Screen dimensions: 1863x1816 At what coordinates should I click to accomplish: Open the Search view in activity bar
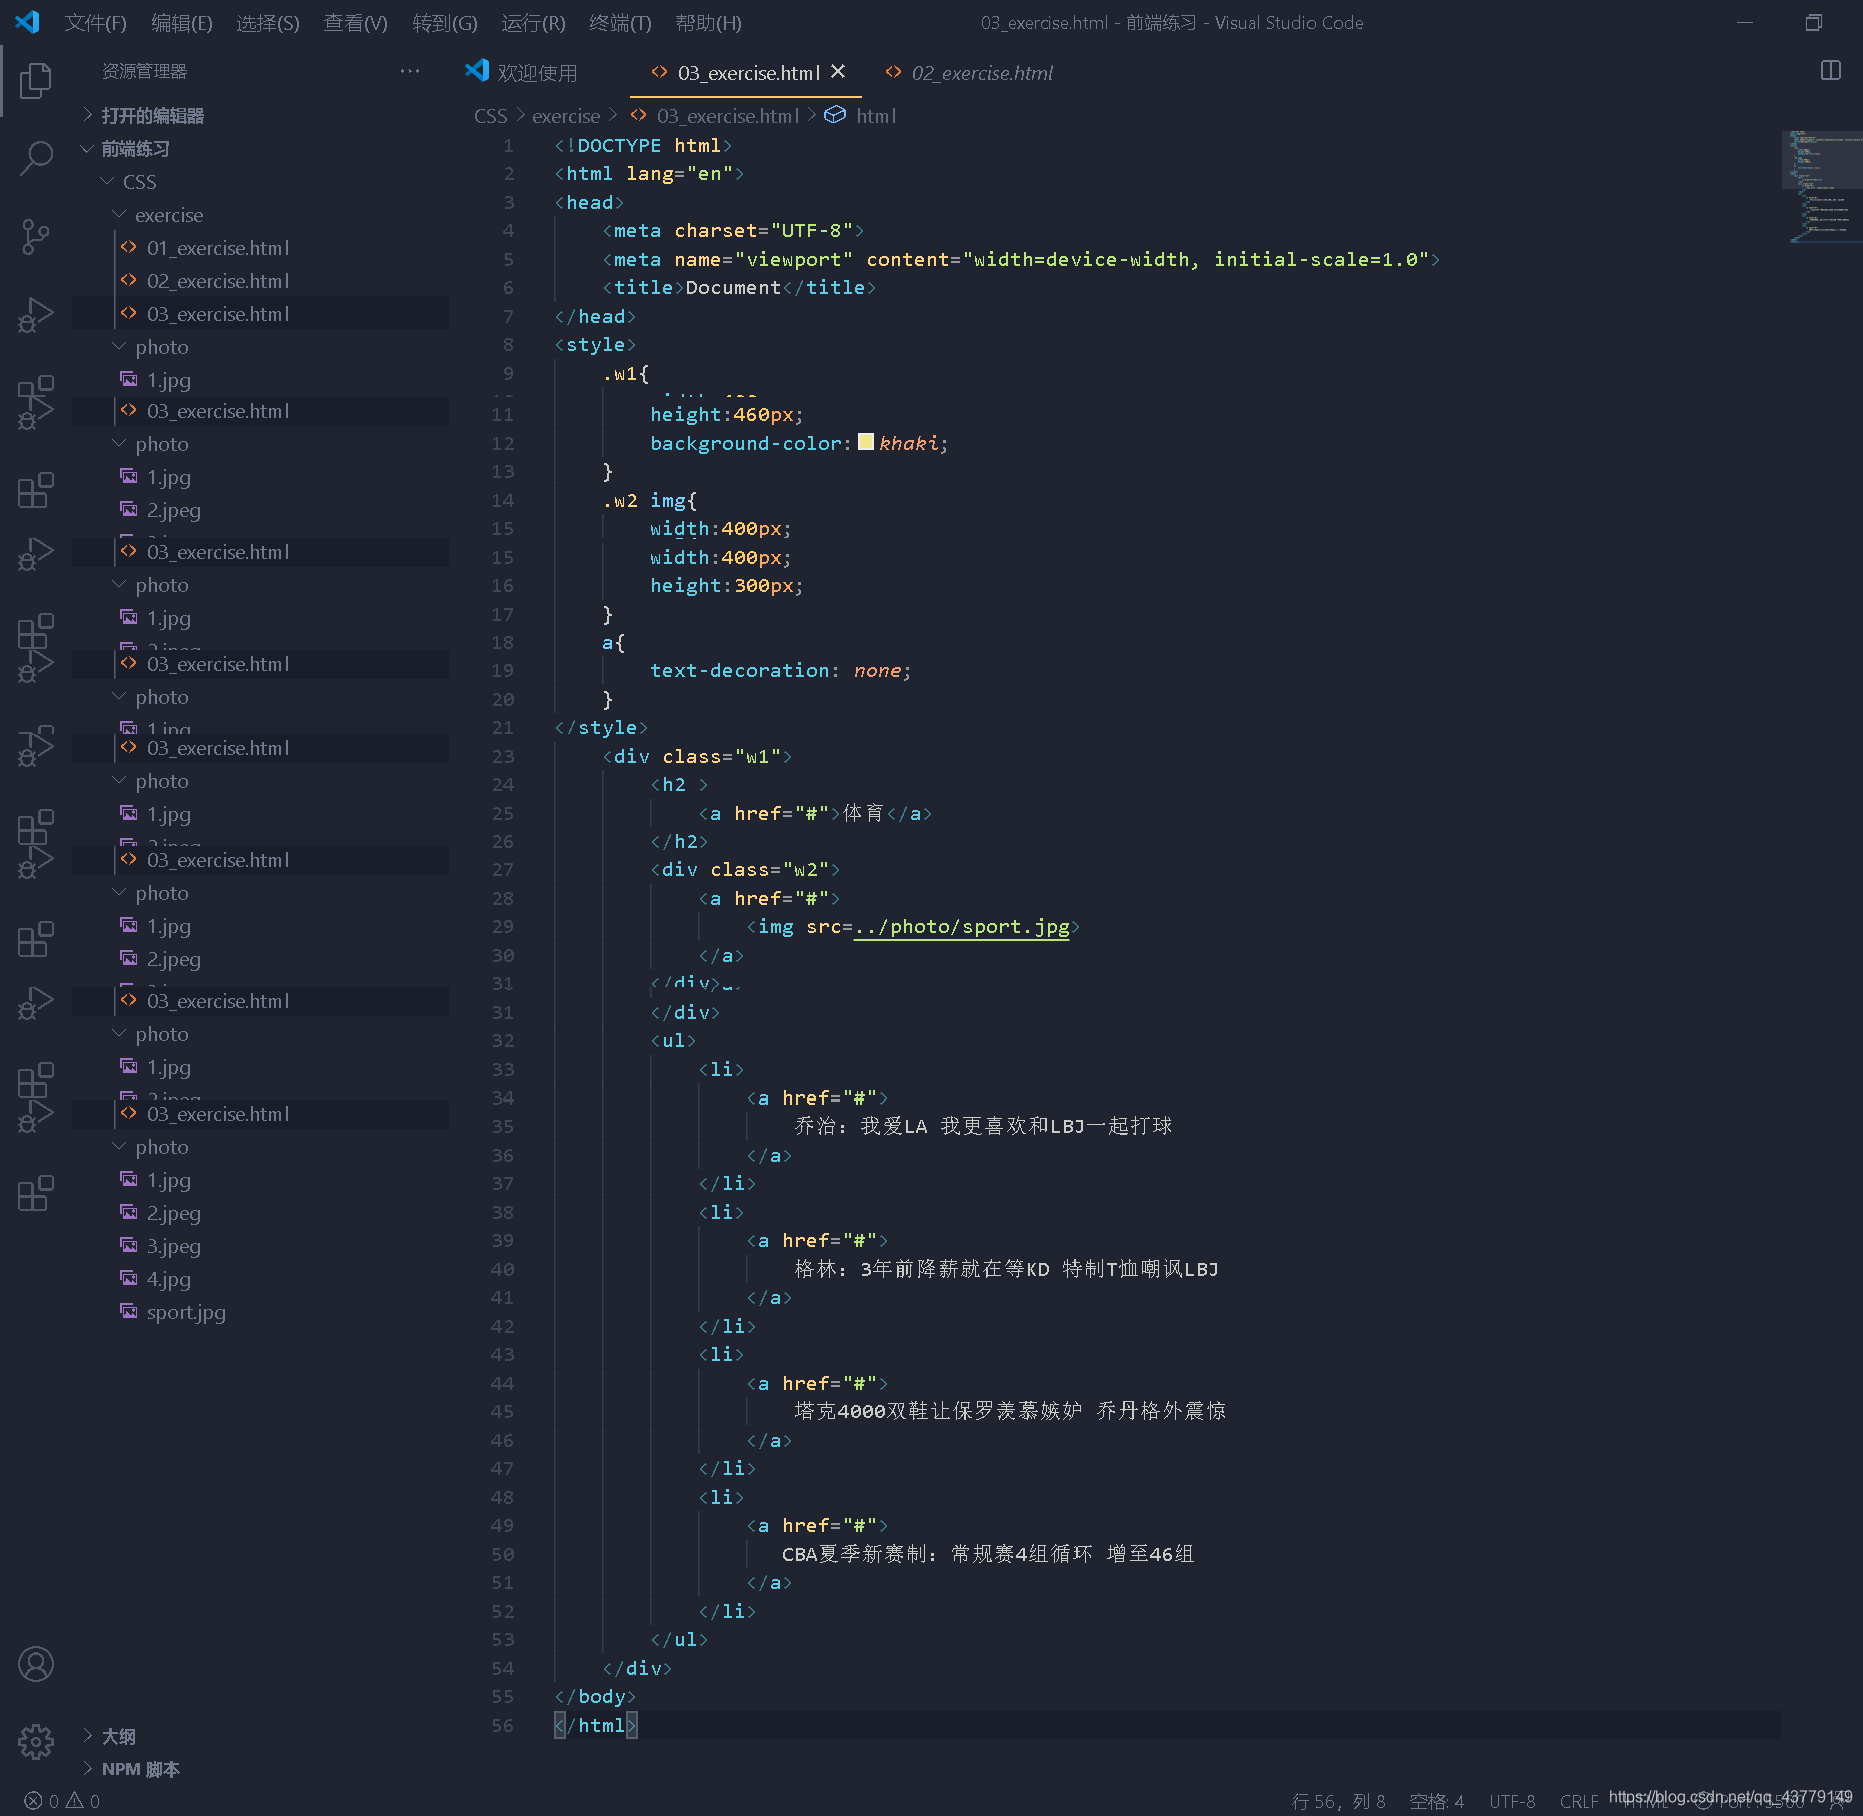pos(36,158)
